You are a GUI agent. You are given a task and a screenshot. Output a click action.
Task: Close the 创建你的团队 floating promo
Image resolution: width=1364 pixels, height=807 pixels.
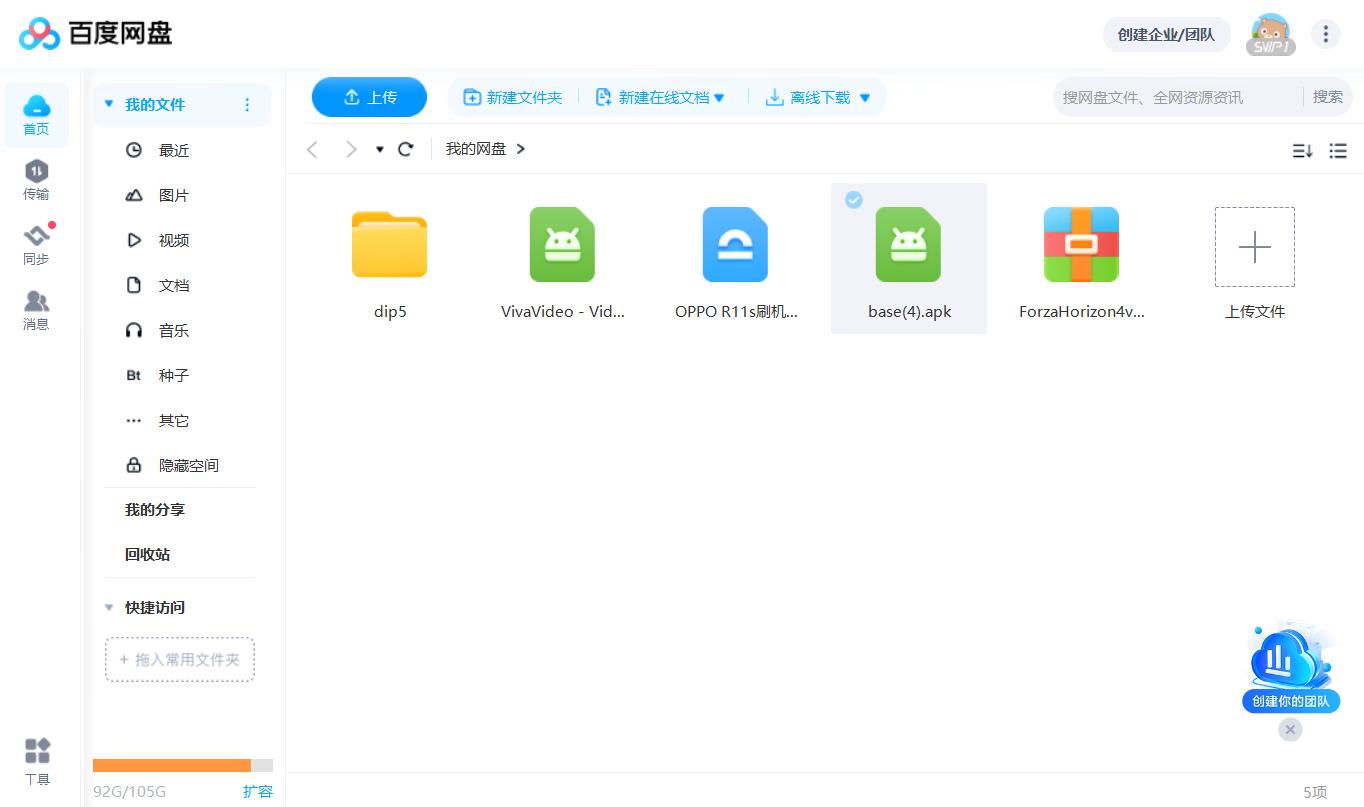coord(1290,730)
